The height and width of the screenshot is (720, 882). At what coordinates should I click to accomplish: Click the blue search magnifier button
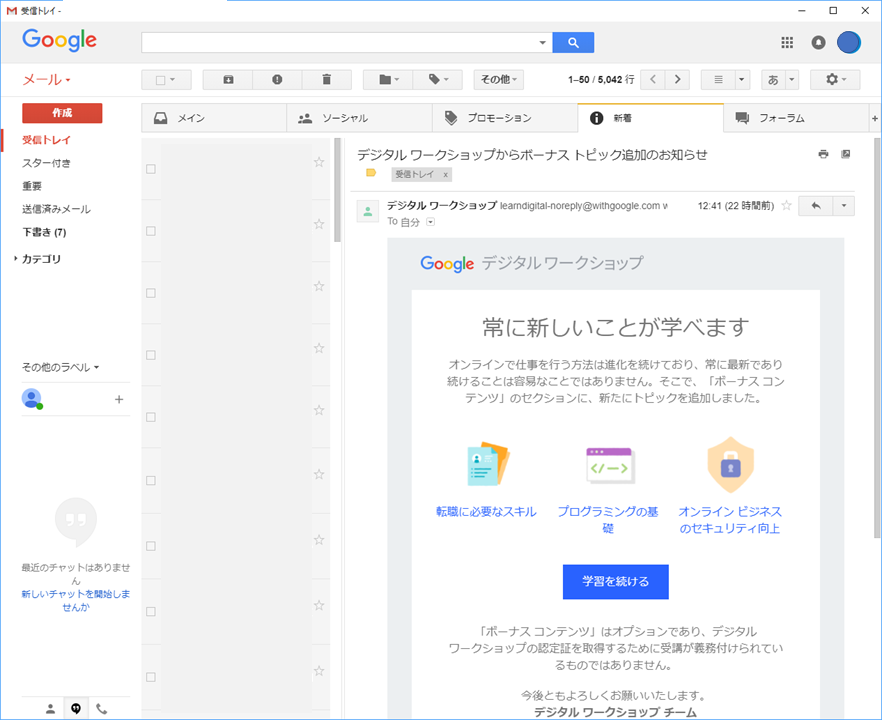click(573, 42)
